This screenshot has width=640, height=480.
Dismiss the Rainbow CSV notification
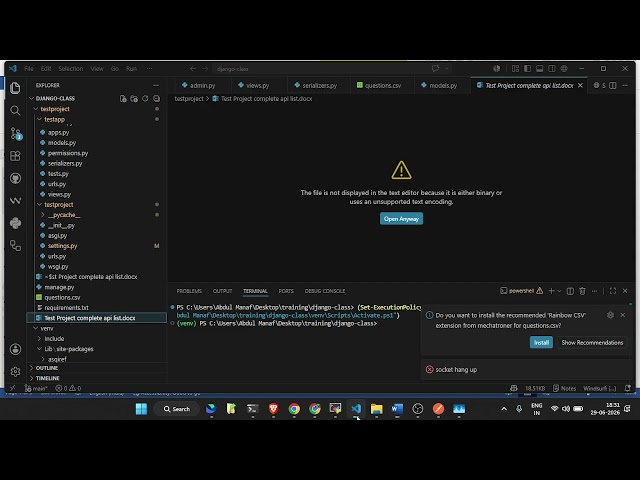click(x=622, y=315)
